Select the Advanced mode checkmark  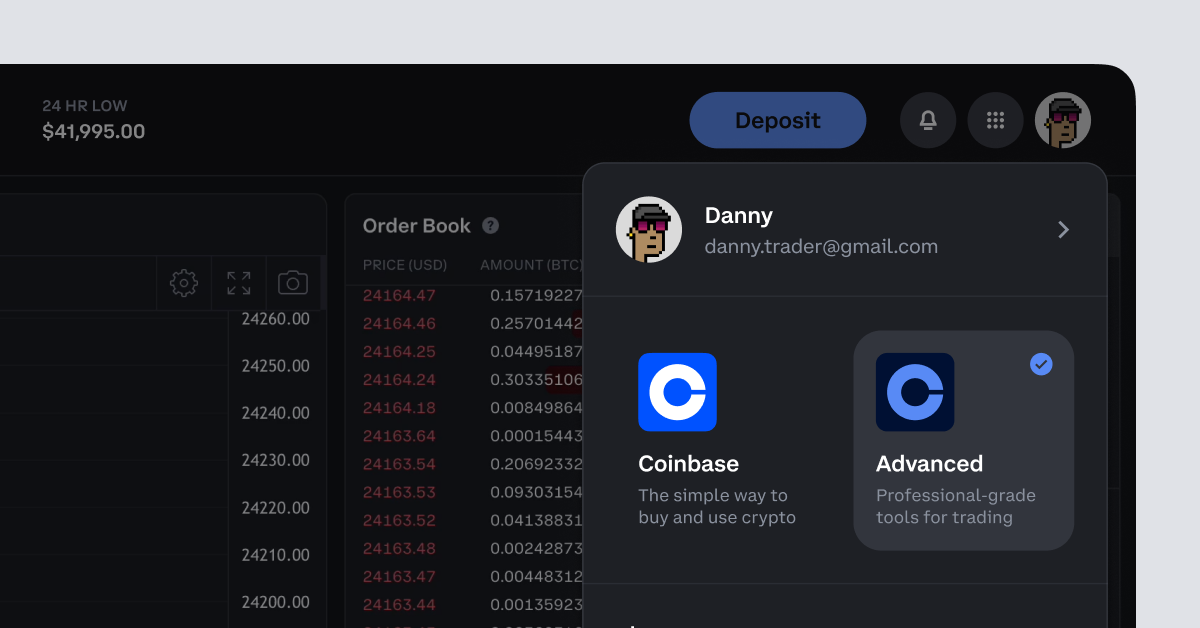1041,365
